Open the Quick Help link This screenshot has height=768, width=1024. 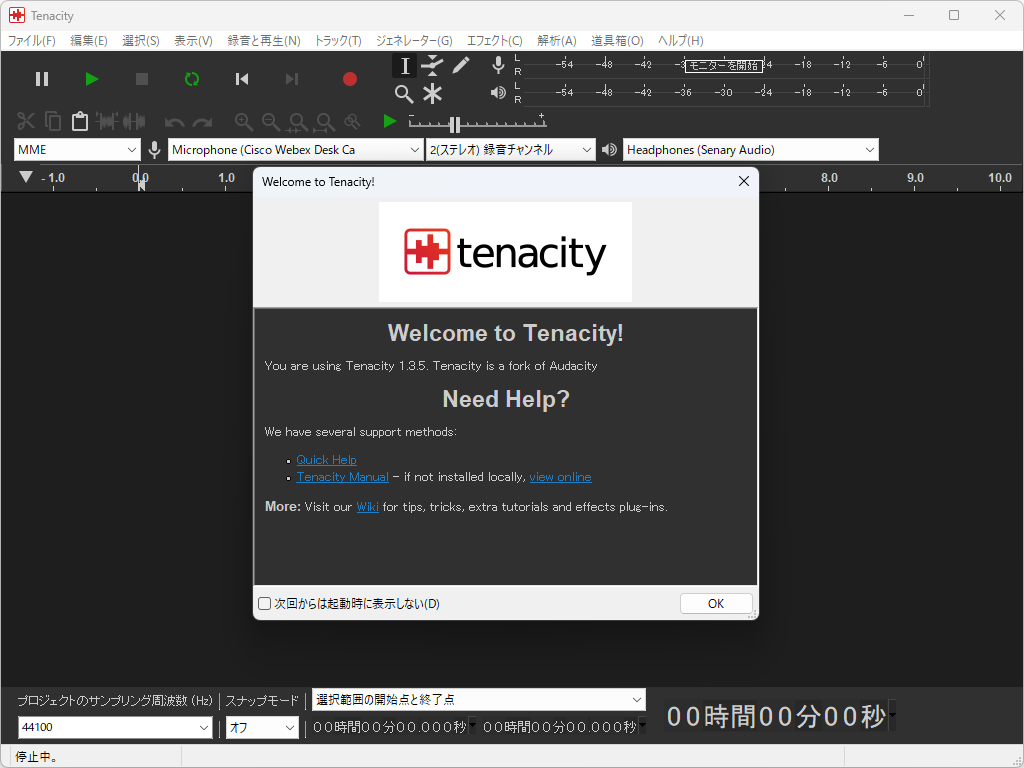[327, 460]
